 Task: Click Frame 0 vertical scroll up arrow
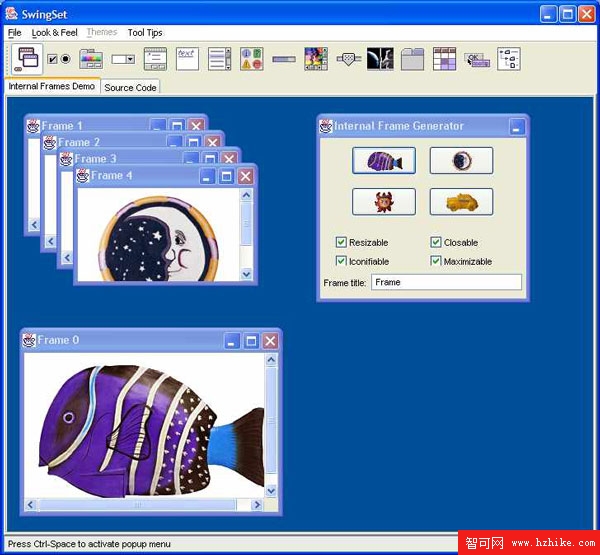(x=271, y=360)
